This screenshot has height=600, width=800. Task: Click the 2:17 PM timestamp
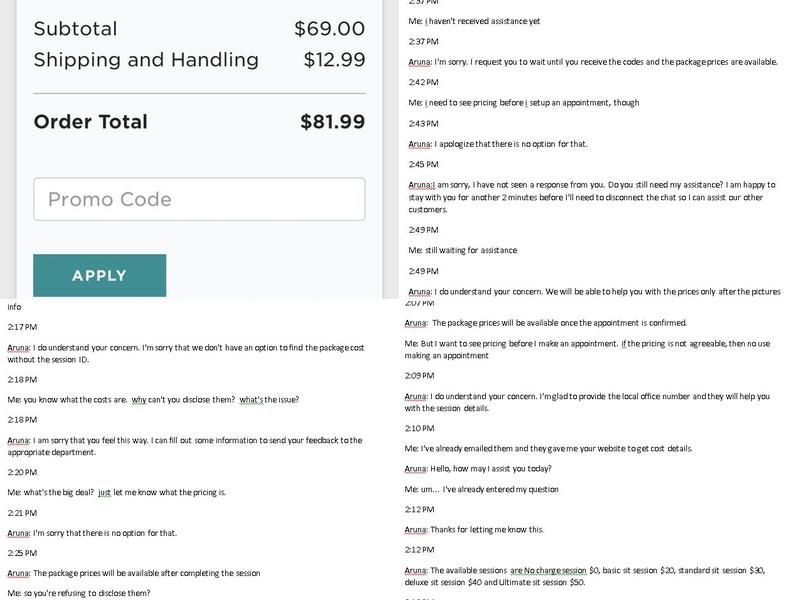click(22, 327)
